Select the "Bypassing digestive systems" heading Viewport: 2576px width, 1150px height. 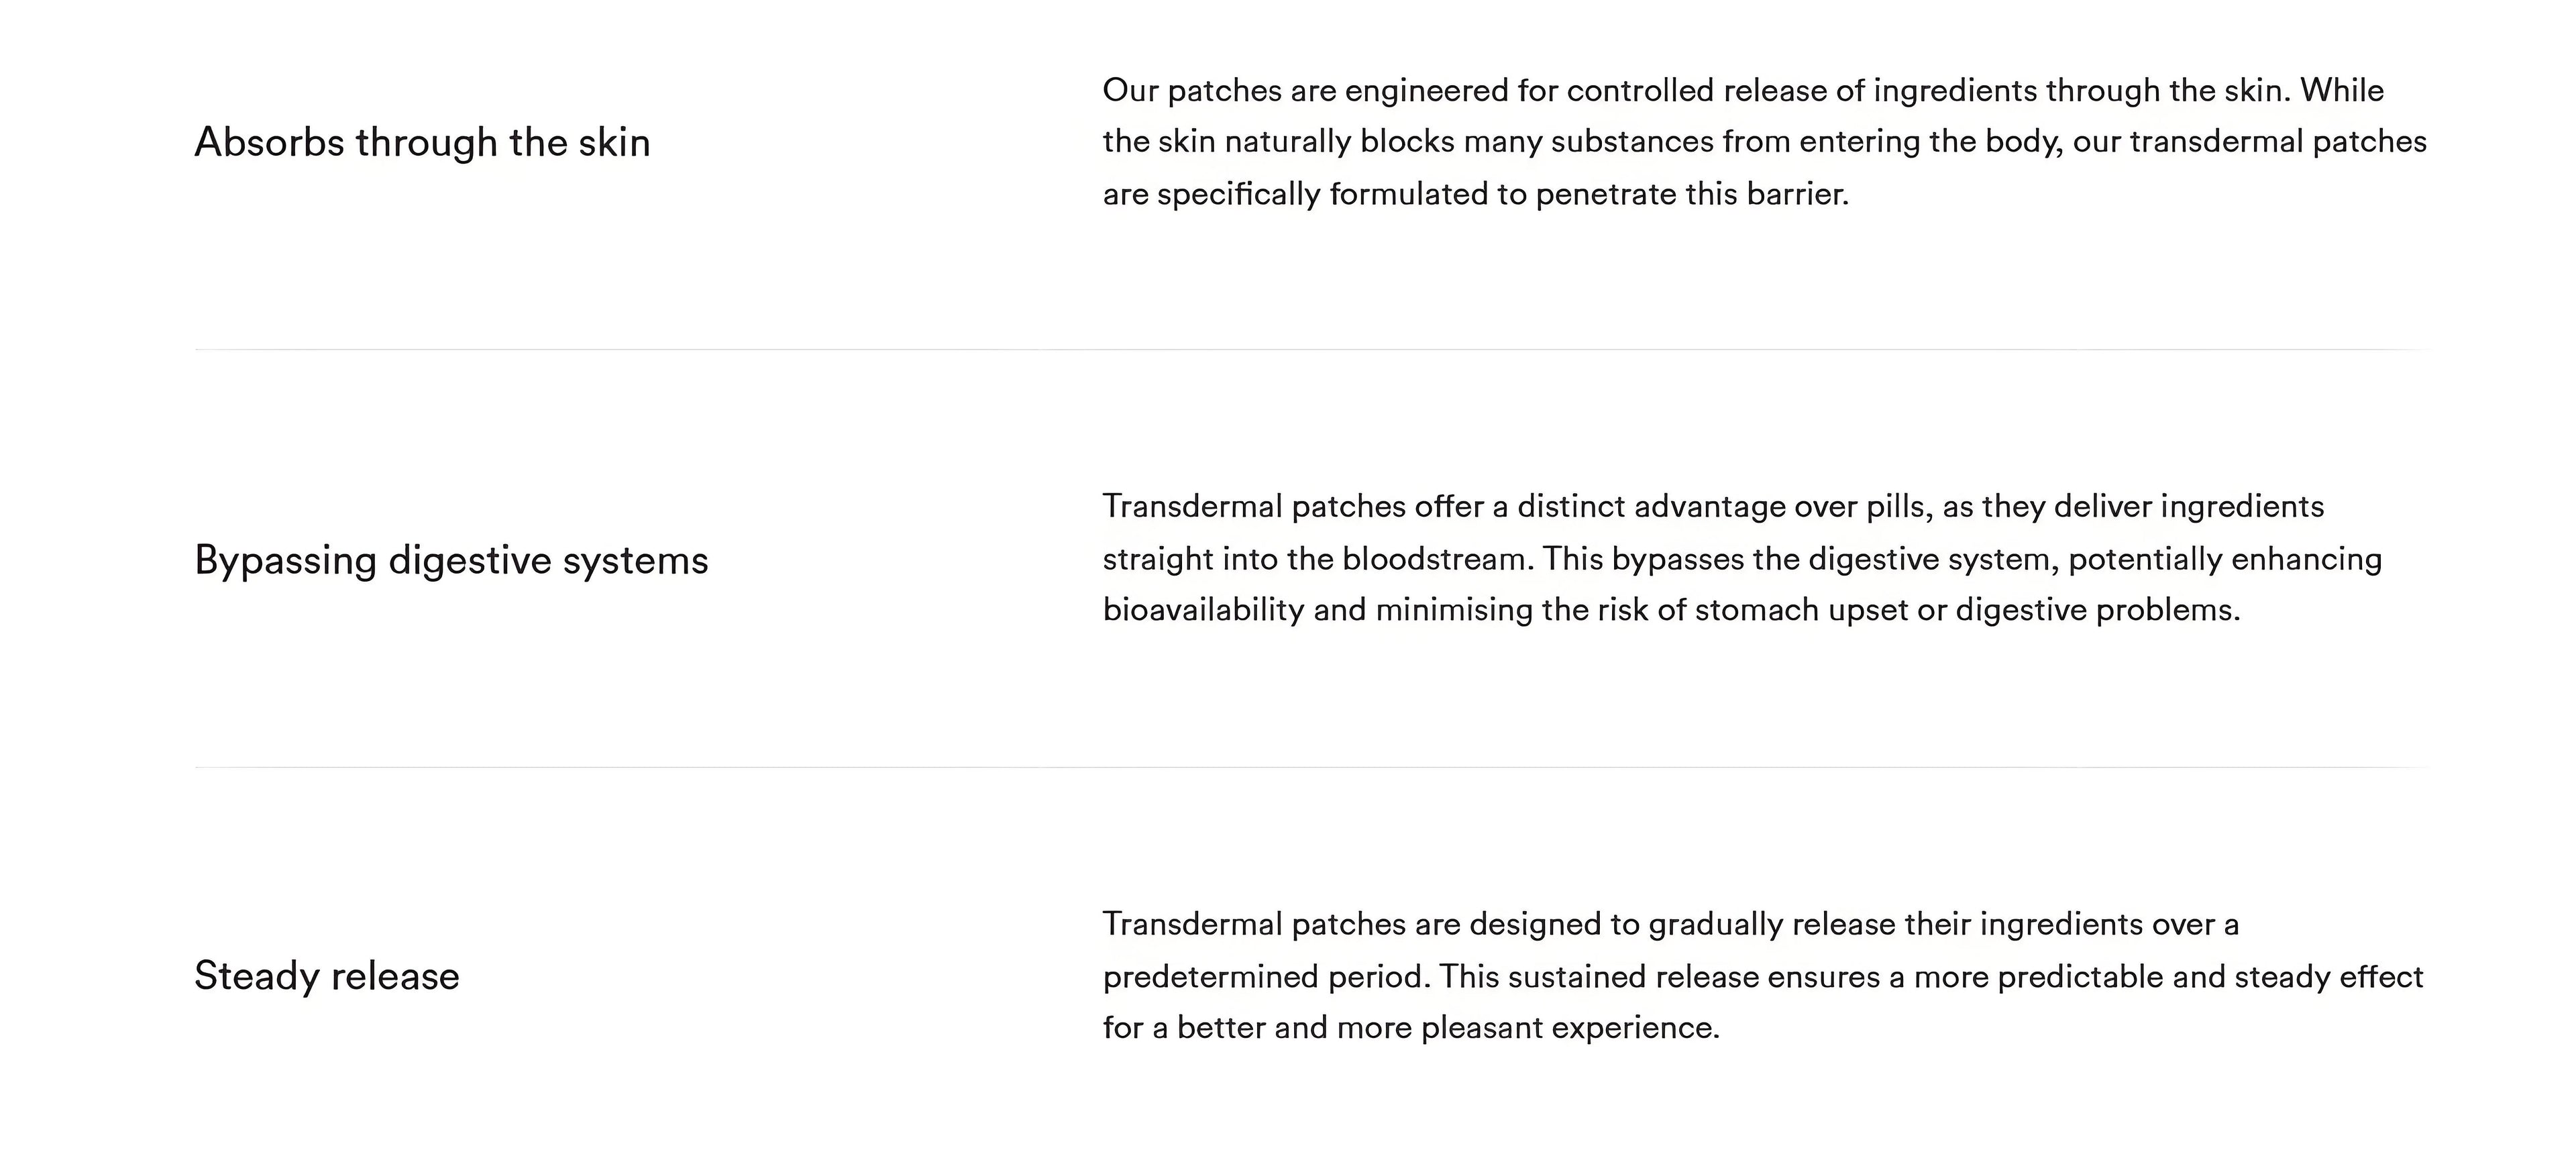451,560
